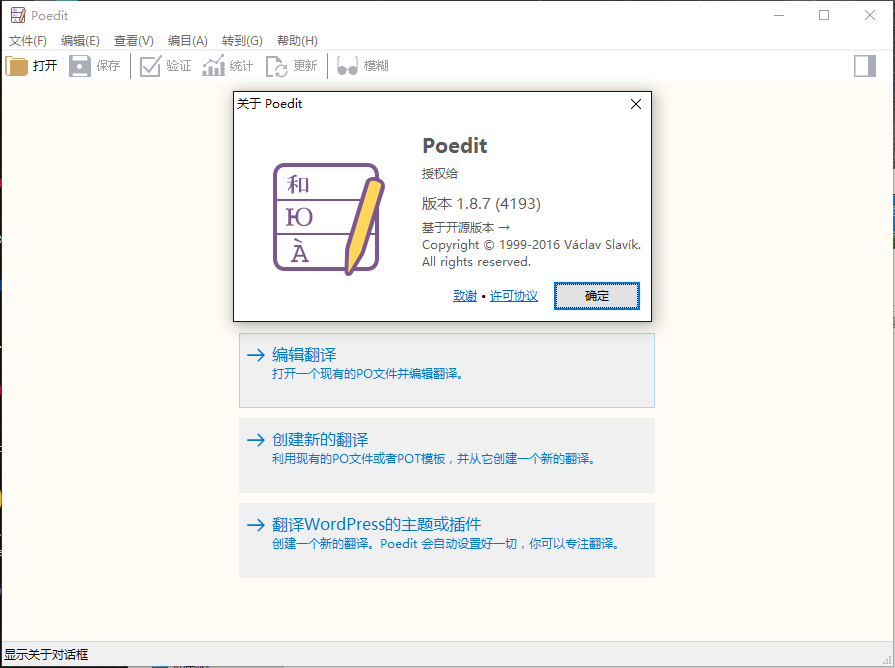Close the 关于 Poedit dialog
The width and height of the screenshot is (895, 668).
point(636,104)
